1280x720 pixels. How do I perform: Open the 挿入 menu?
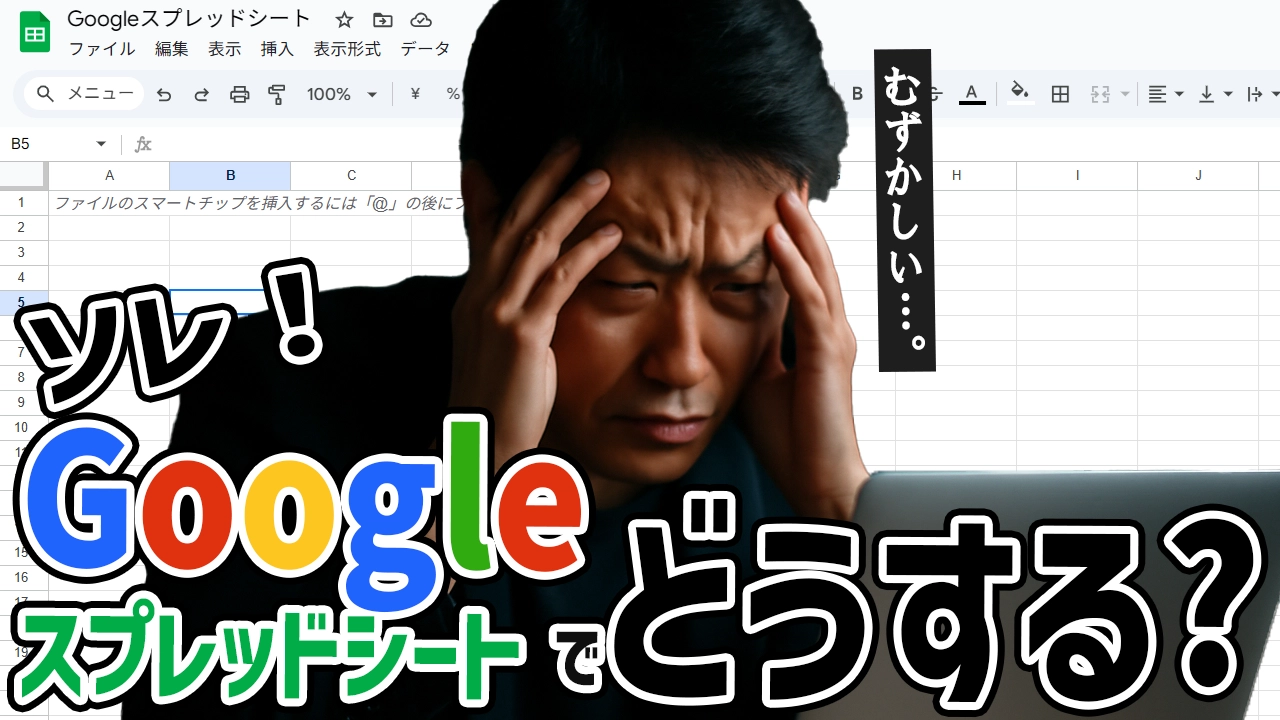click(x=277, y=49)
